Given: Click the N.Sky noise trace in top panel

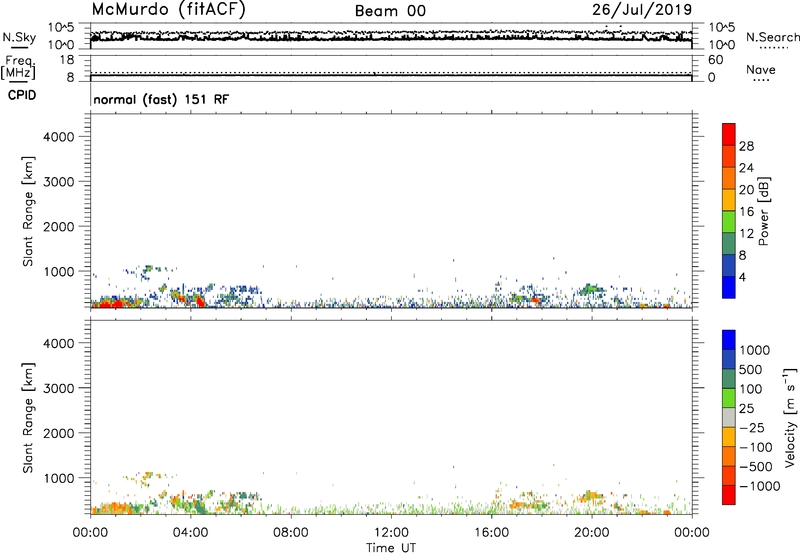Looking at the screenshot, I should [391, 38].
